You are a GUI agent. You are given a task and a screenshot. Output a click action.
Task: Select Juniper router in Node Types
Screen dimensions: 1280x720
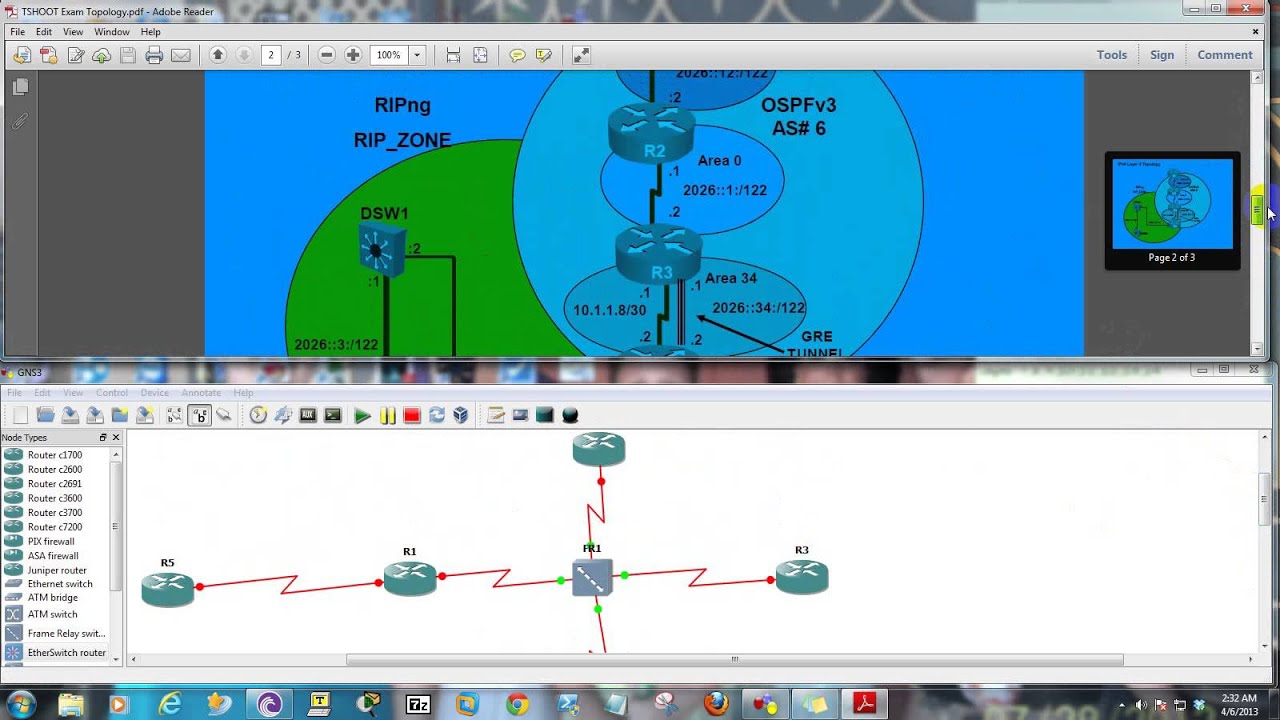click(x=57, y=570)
